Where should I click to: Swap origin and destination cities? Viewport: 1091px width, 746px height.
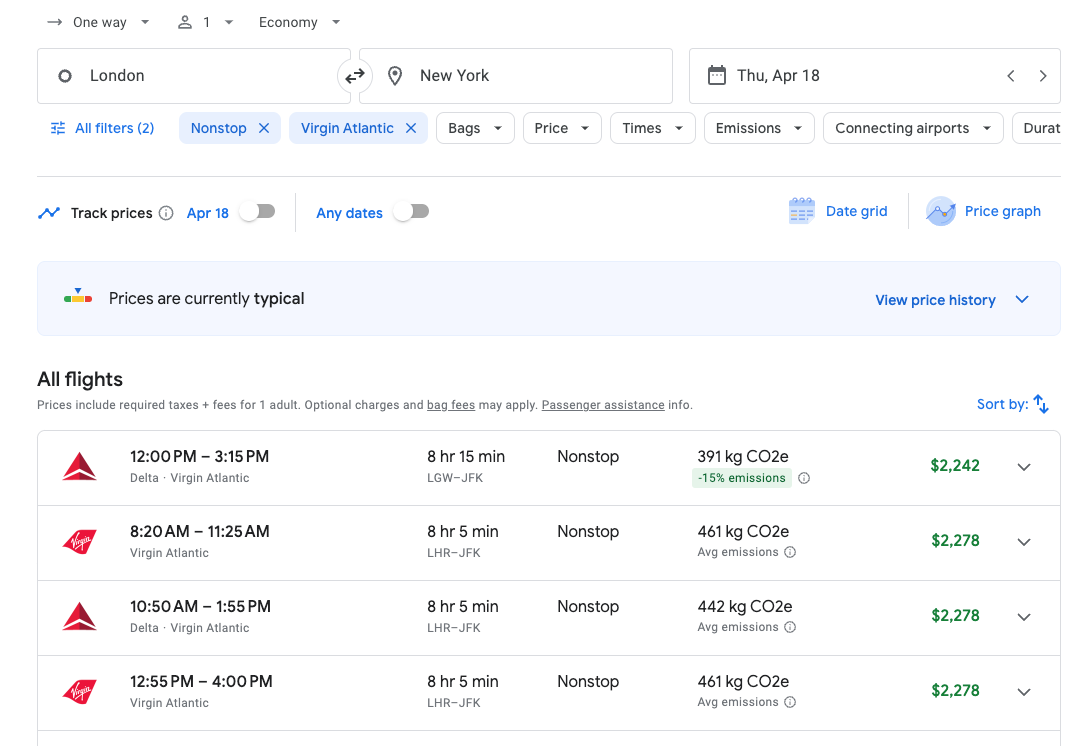(x=355, y=76)
